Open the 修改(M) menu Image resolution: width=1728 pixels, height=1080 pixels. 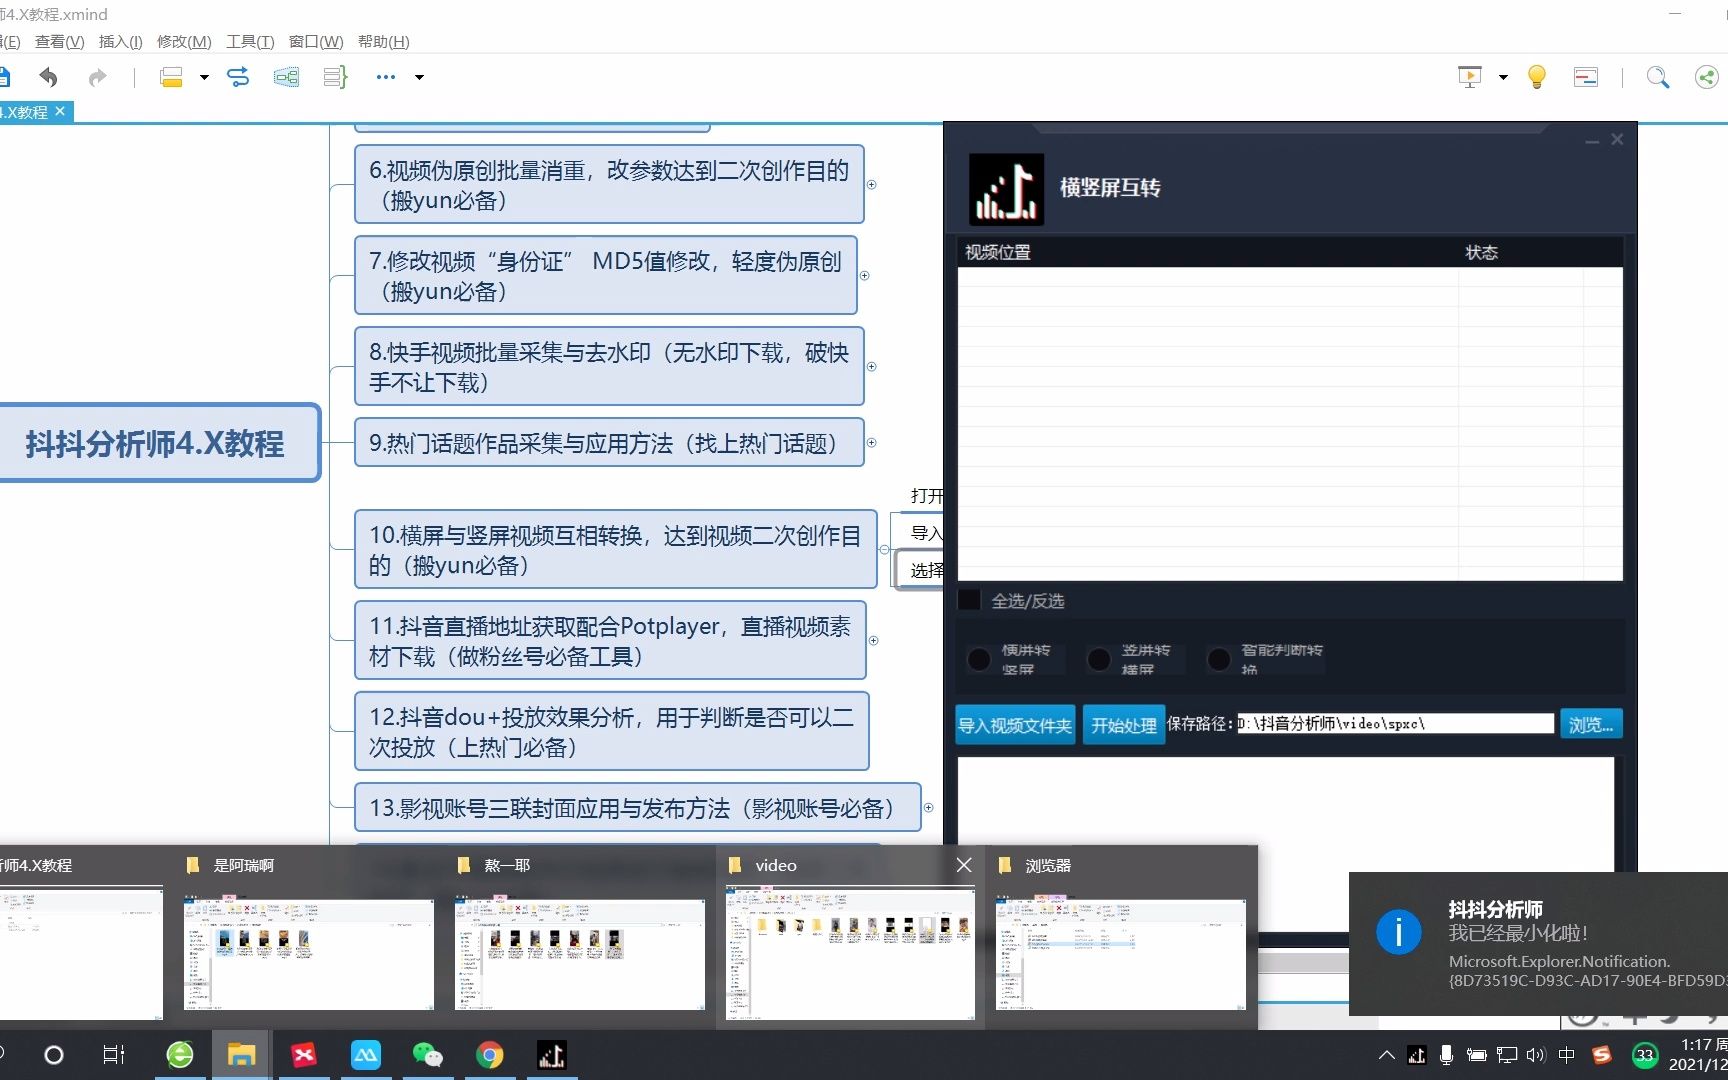tap(184, 41)
